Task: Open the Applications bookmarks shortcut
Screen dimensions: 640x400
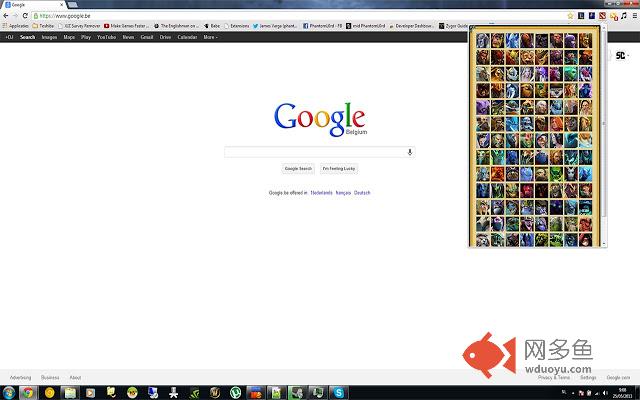Action: (x=16, y=26)
